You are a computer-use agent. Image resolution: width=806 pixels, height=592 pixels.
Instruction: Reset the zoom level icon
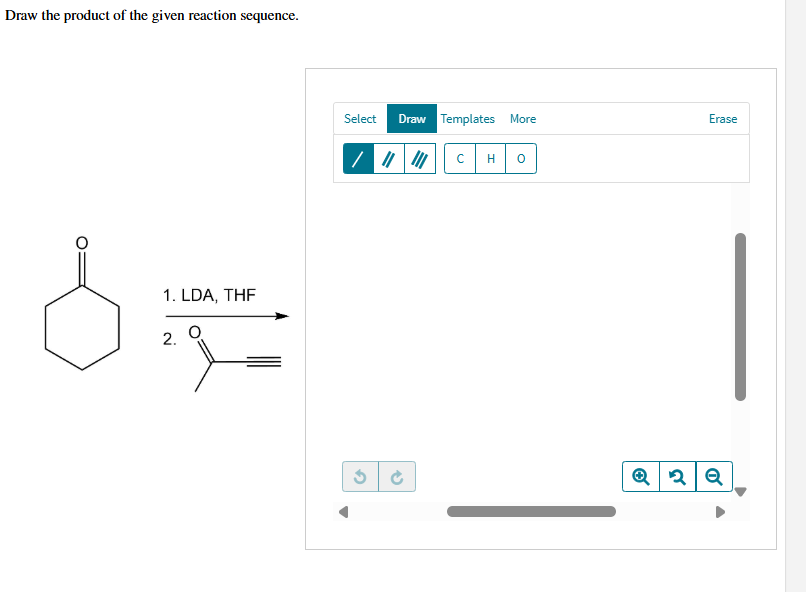point(677,476)
